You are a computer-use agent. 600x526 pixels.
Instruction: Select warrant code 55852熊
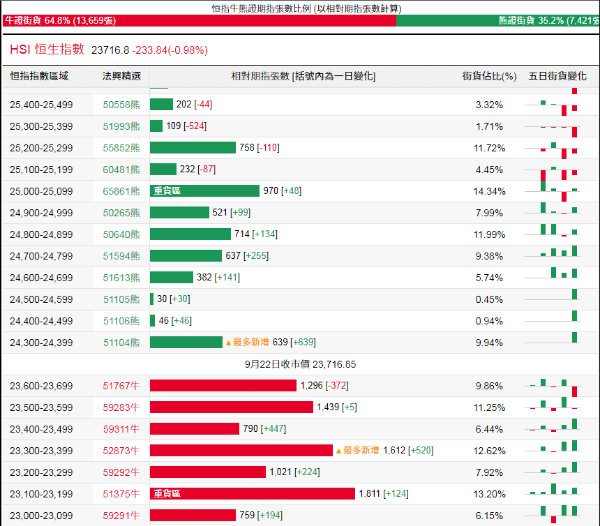pyautogui.click(x=121, y=148)
